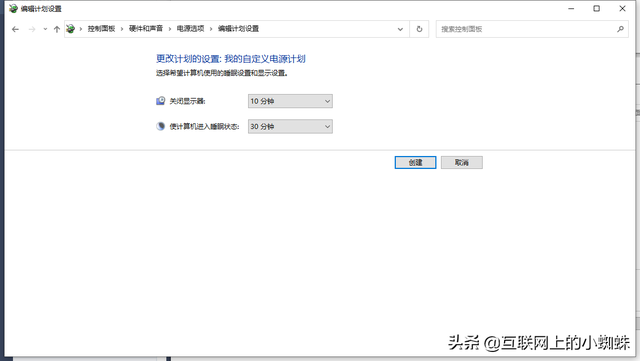Click the title bar power plan icon
The image size is (640, 361).
(13, 8)
